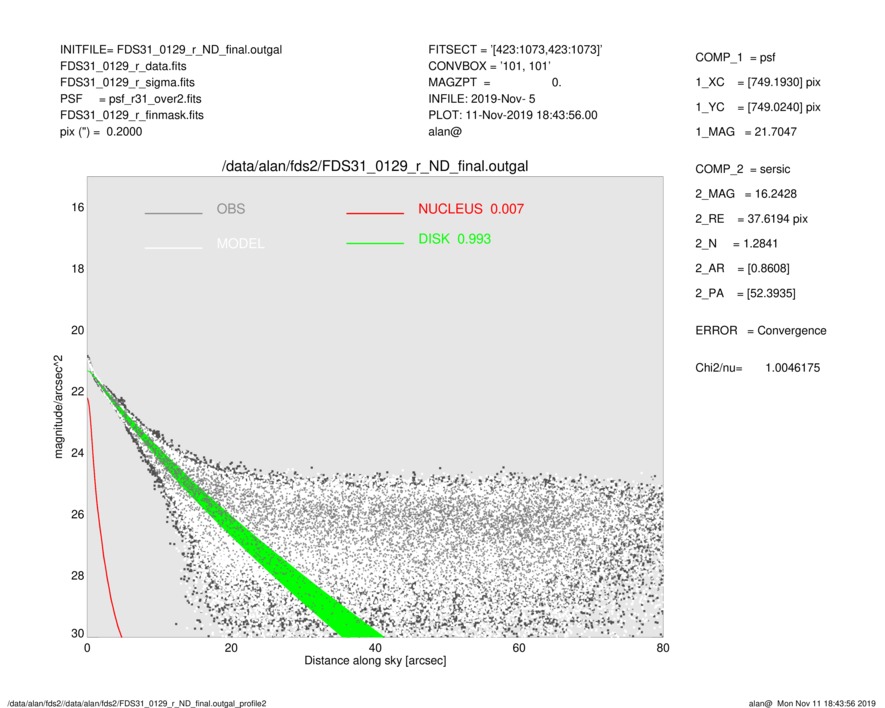
Task: Click the 2_PA = [52.3935] value
Action: tap(746, 294)
